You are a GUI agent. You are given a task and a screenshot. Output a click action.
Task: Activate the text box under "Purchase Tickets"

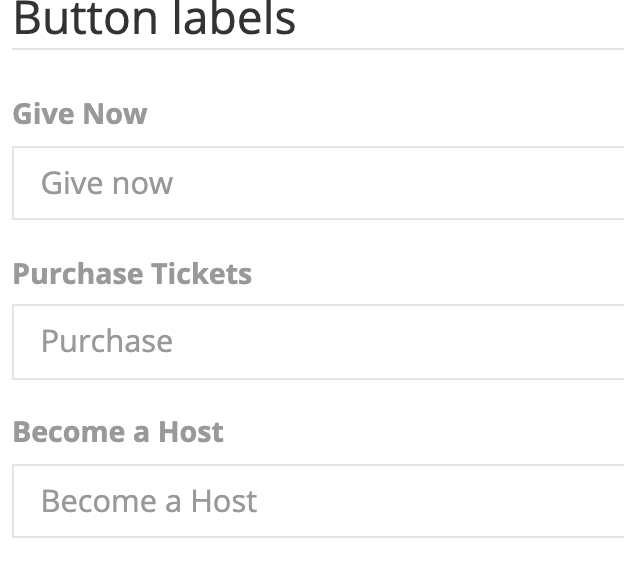click(320, 342)
